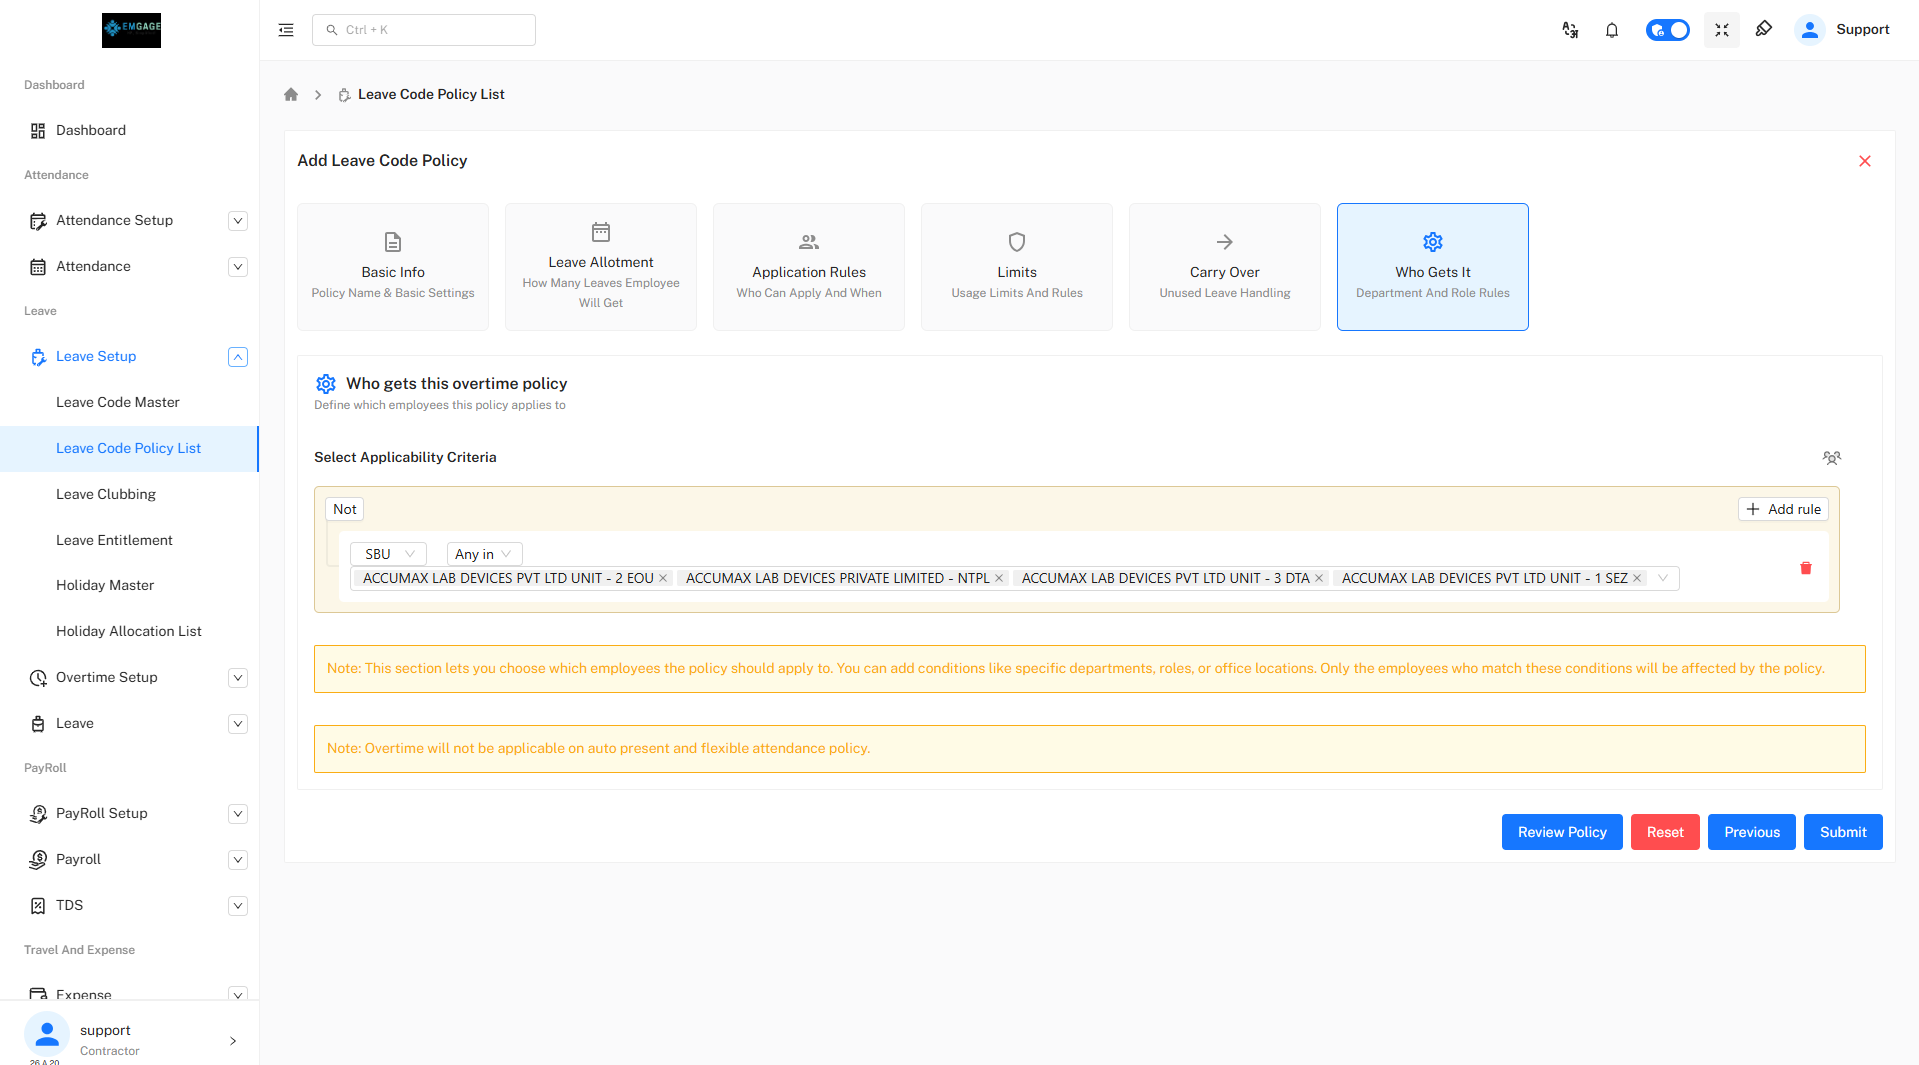This screenshot has width=1919, height=1065.
Task: Open the Limits step
Action: click(1017, 267)
